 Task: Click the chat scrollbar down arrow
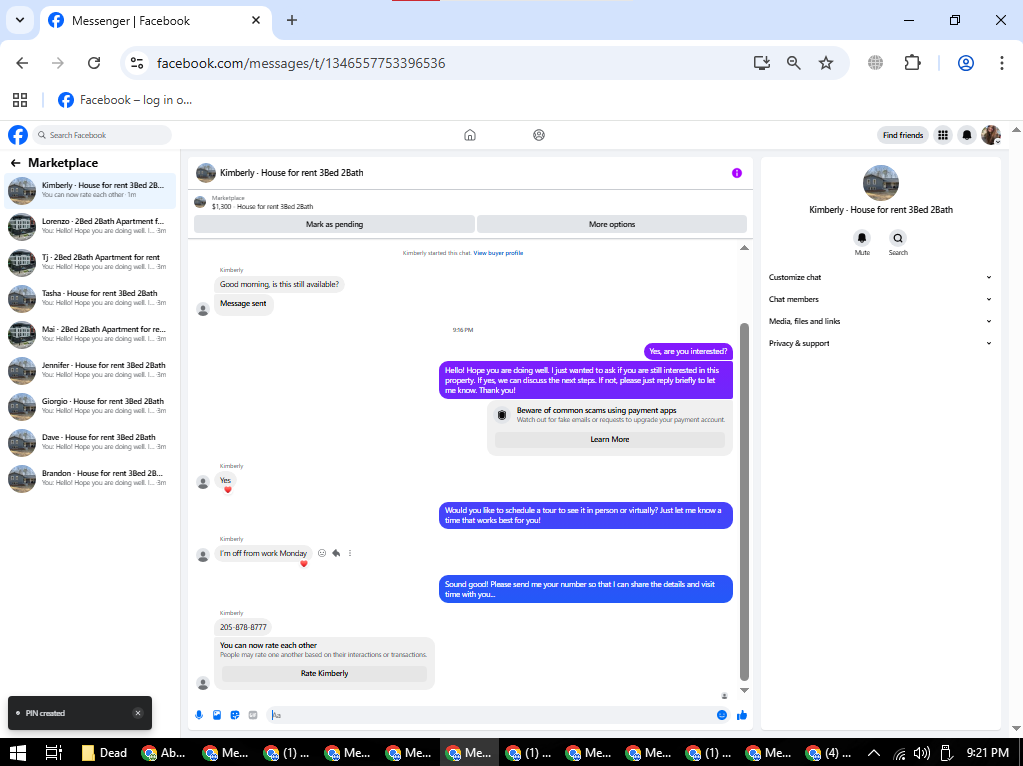(x=744, y=690)
